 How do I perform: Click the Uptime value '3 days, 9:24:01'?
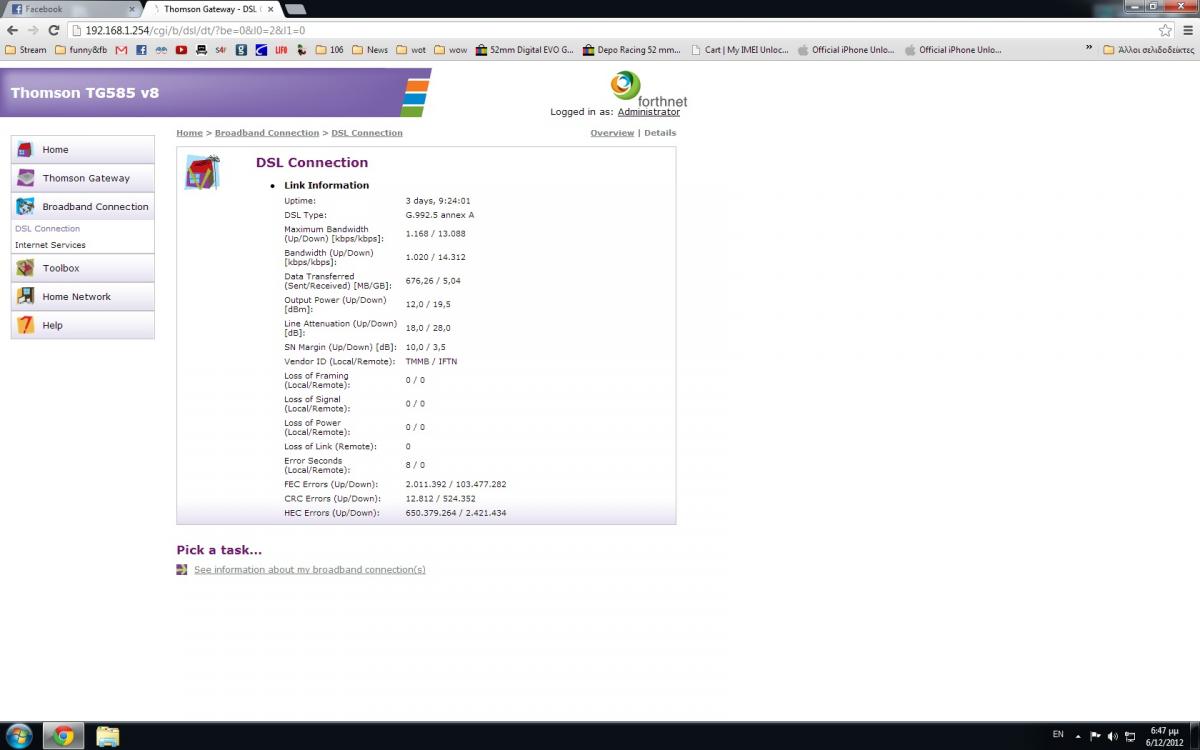pyautogui.click(x=438, y=201)
